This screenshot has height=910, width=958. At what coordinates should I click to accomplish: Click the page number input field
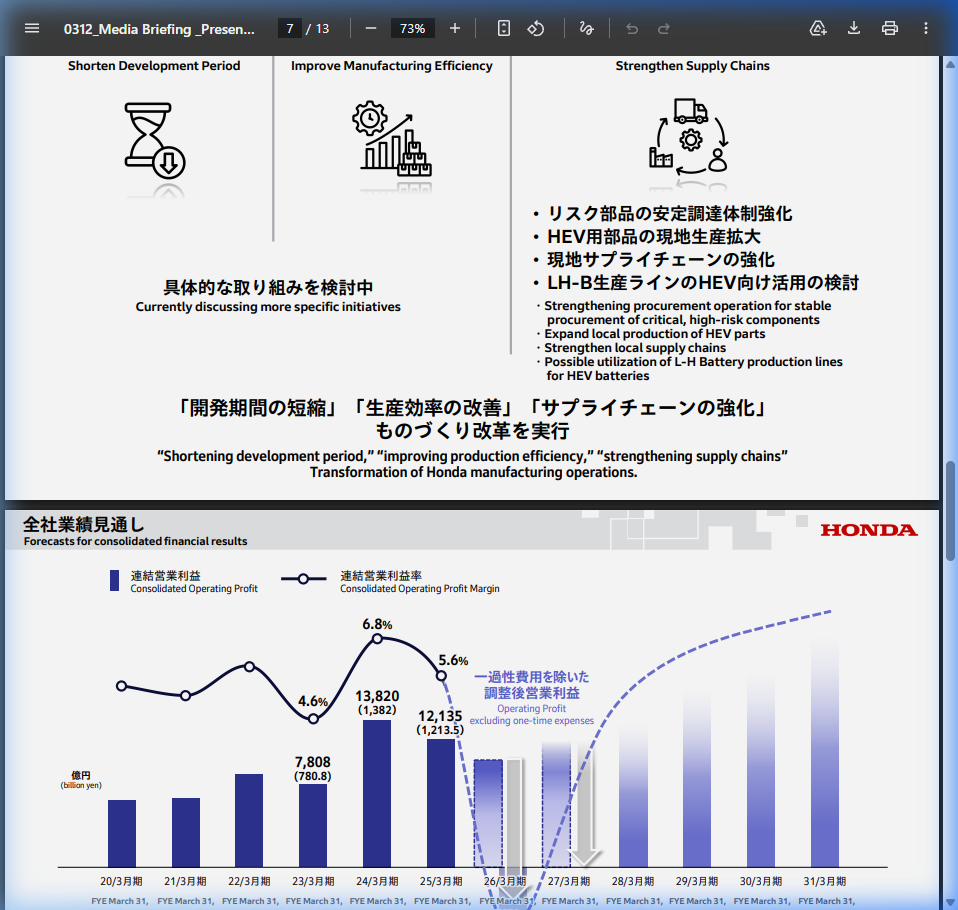290,28
